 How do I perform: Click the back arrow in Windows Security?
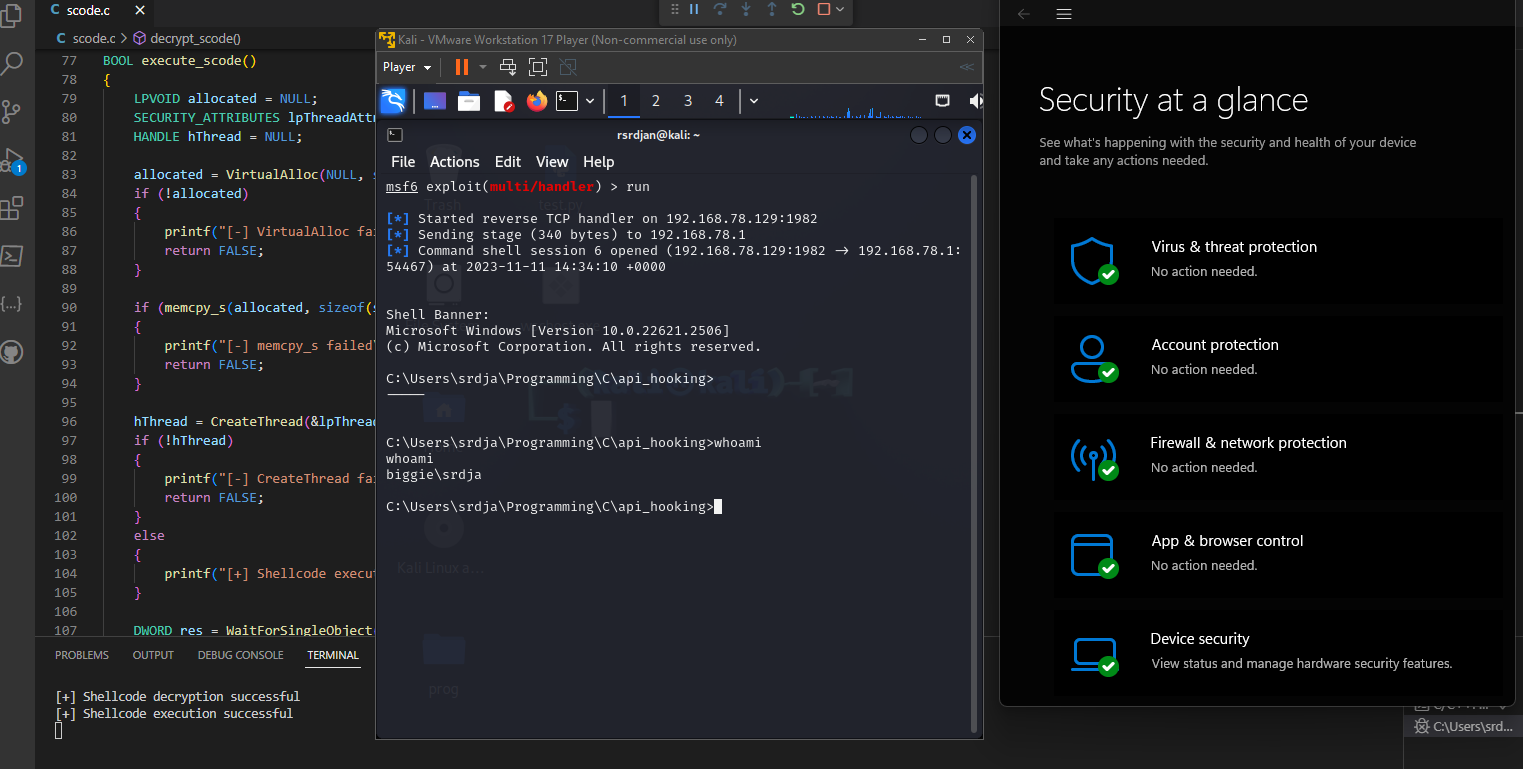coord(1023,14)
